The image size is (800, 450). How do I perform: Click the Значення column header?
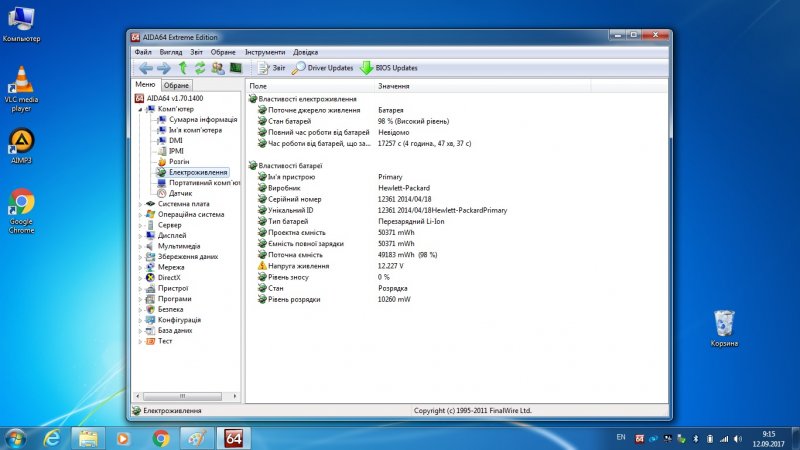pos(394,87)
